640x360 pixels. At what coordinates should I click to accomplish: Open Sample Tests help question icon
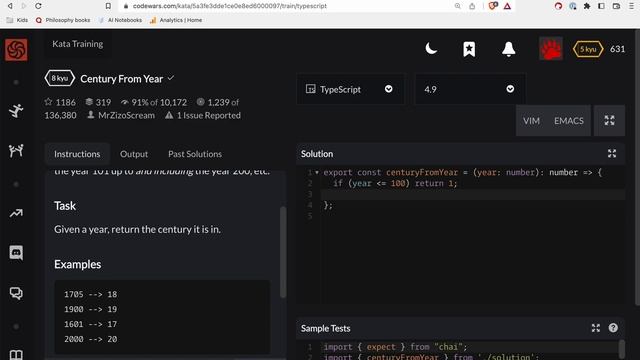tap(613, 328)
